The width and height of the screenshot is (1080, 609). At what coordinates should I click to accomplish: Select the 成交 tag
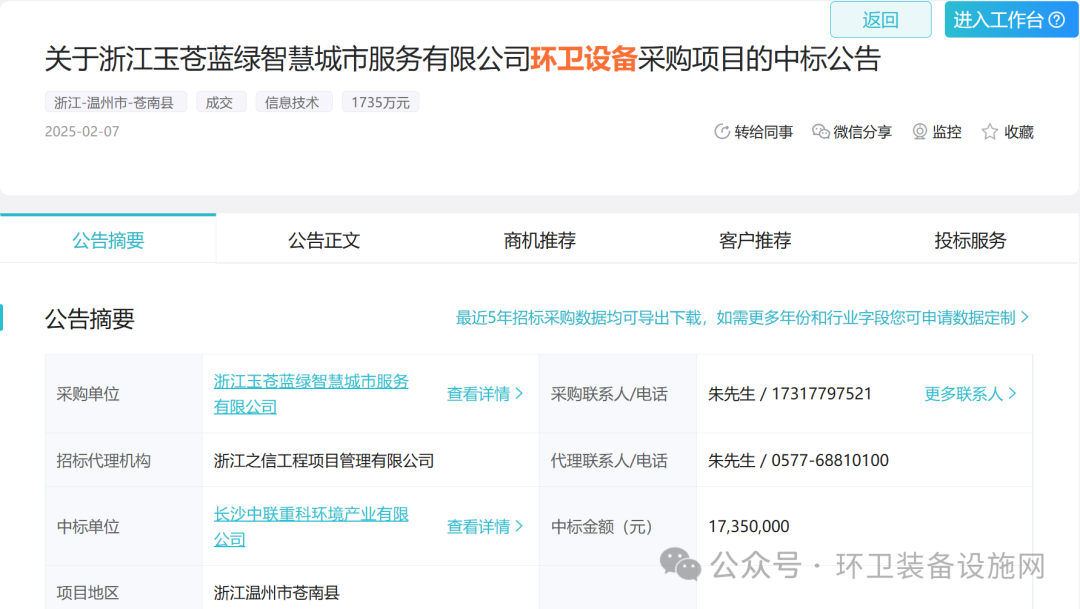(219, 103)
